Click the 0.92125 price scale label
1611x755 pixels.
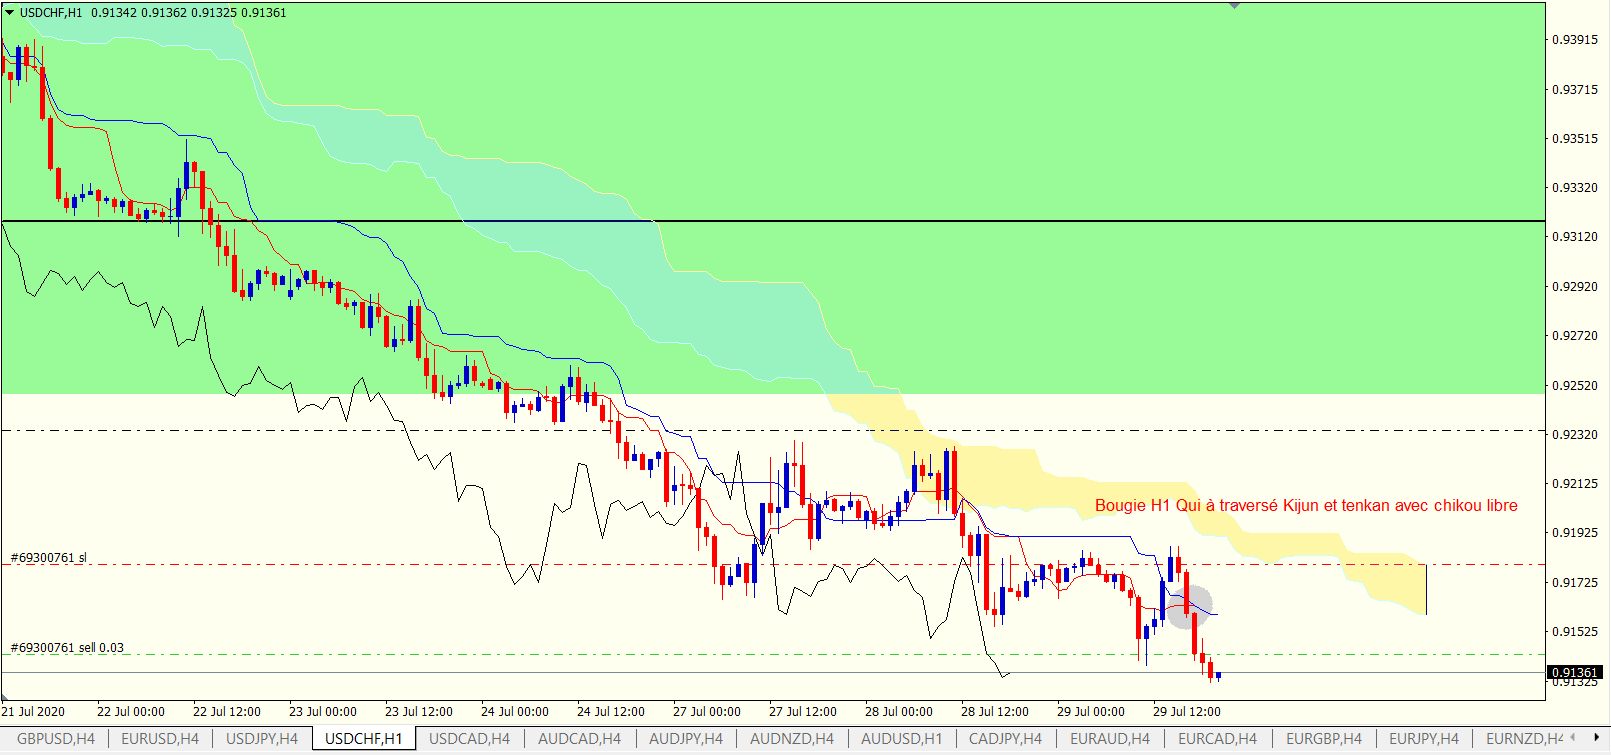[1574, 484]
